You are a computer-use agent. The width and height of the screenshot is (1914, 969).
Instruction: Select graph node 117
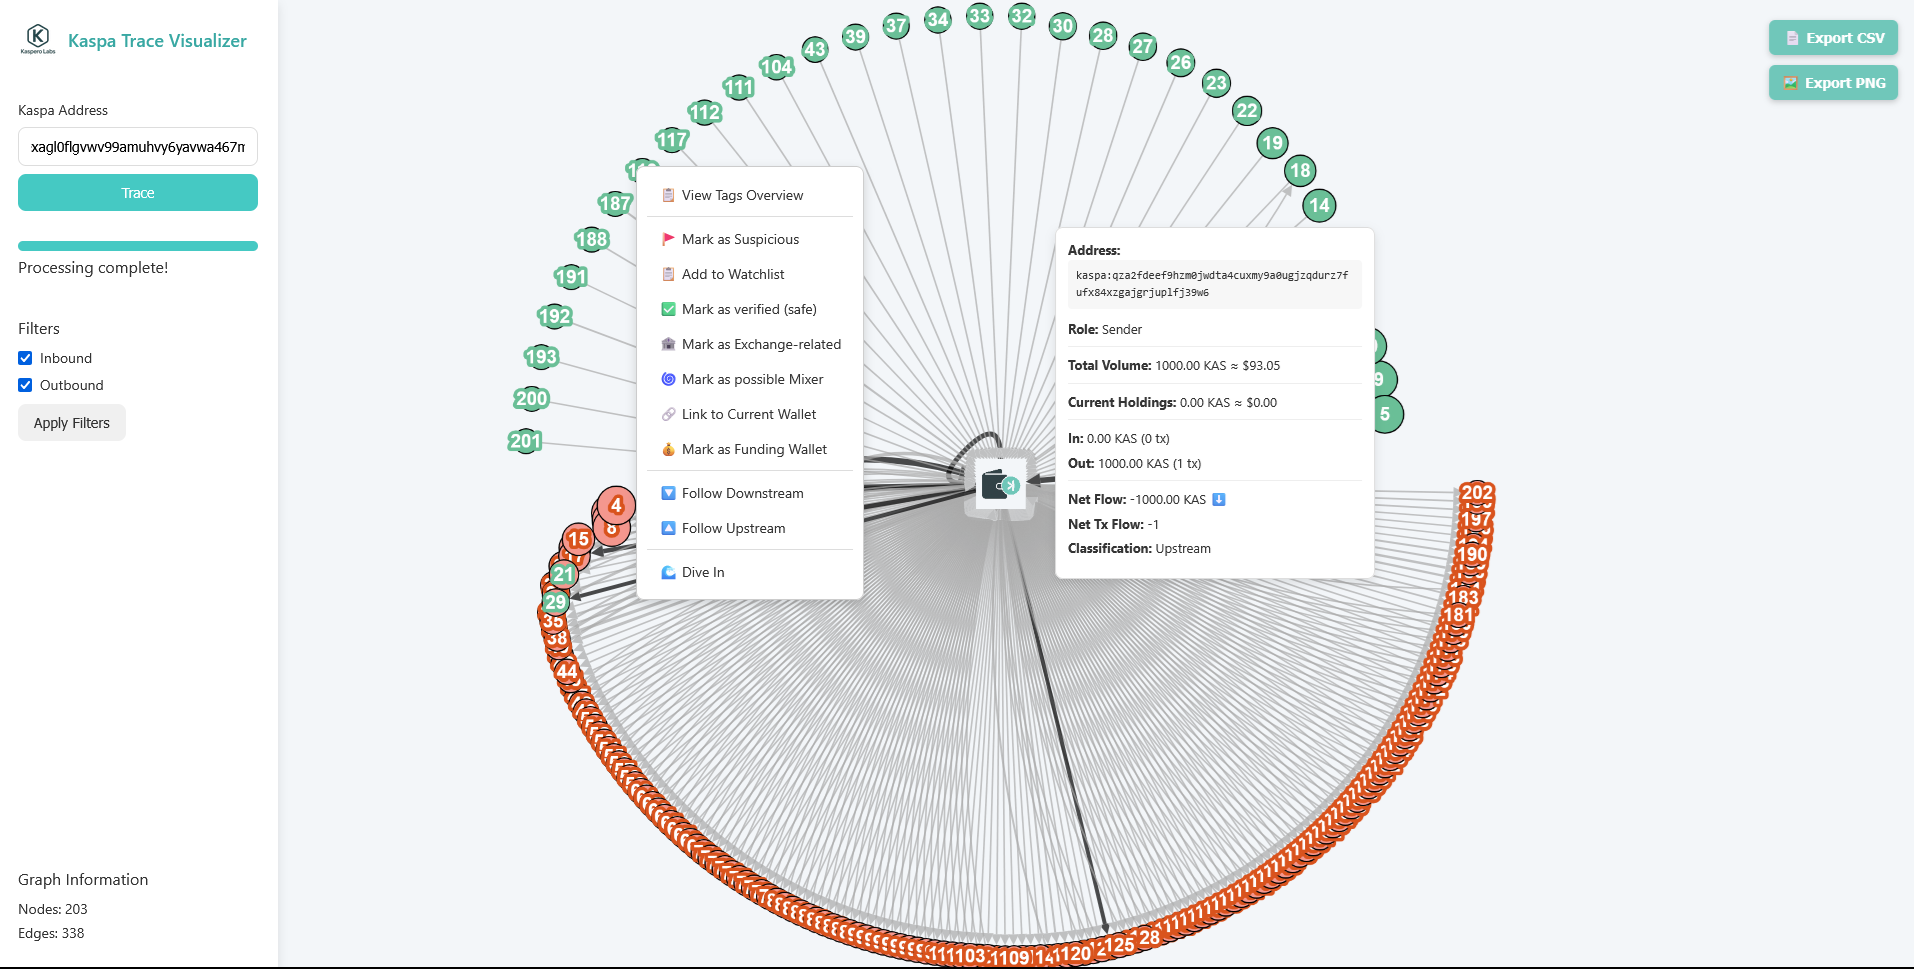672,140
